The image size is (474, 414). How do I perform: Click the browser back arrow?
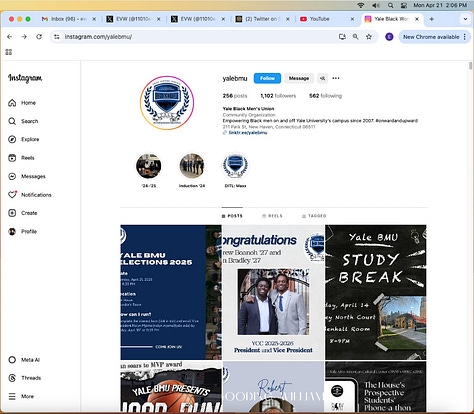[x=10, y=37]
